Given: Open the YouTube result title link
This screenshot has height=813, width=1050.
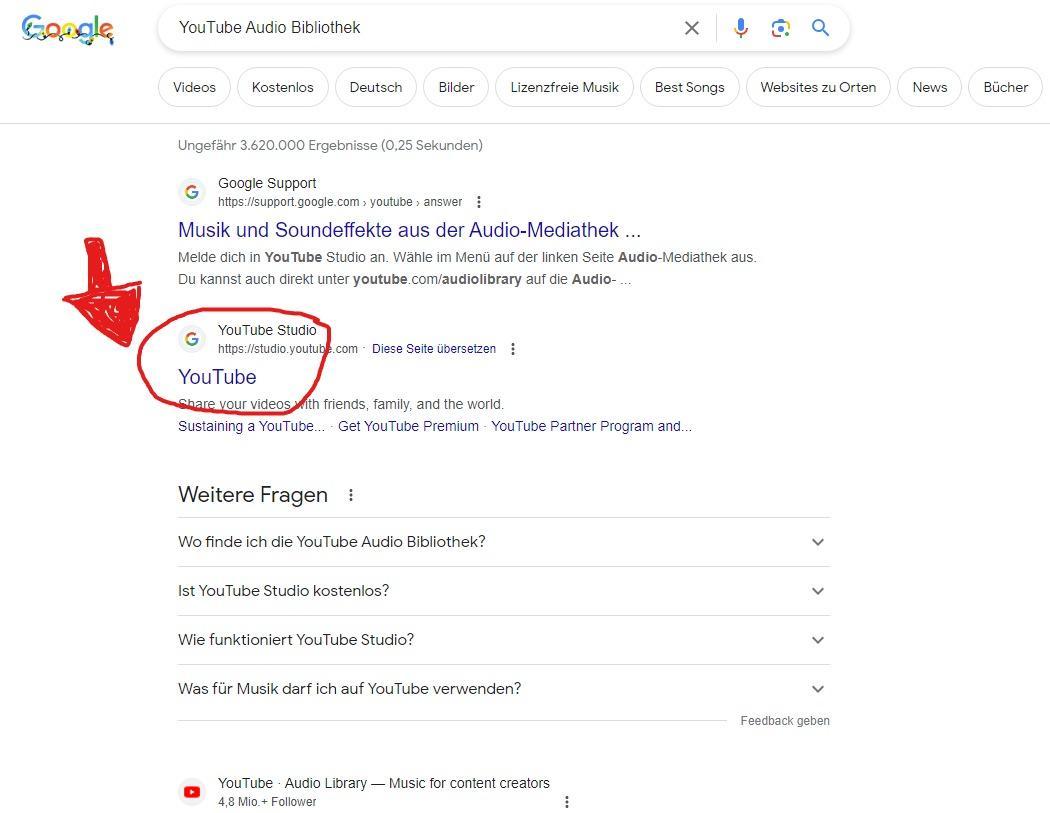Looking at the screenshot, I should tap(217, 377).
